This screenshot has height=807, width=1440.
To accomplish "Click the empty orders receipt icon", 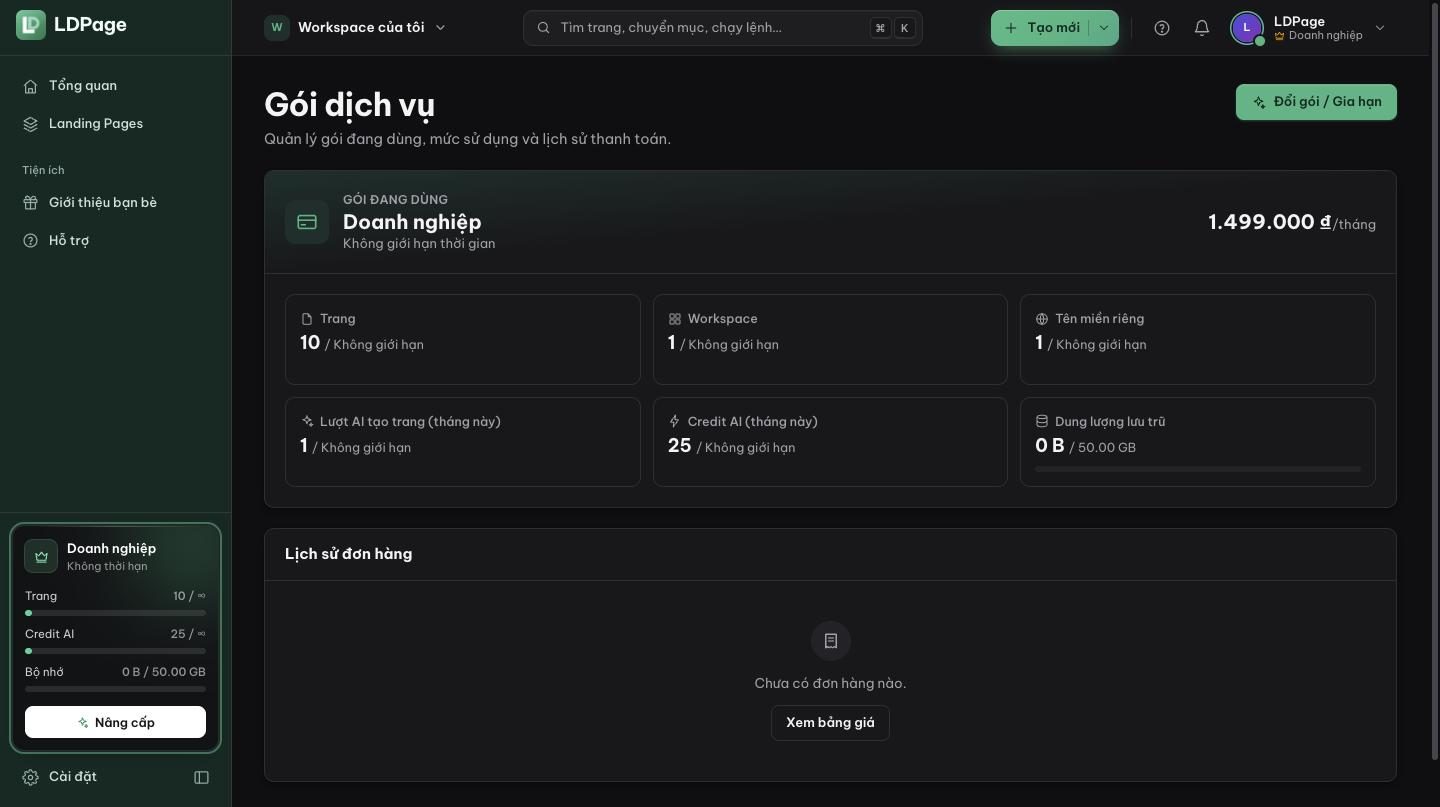I will click(831, 641).
